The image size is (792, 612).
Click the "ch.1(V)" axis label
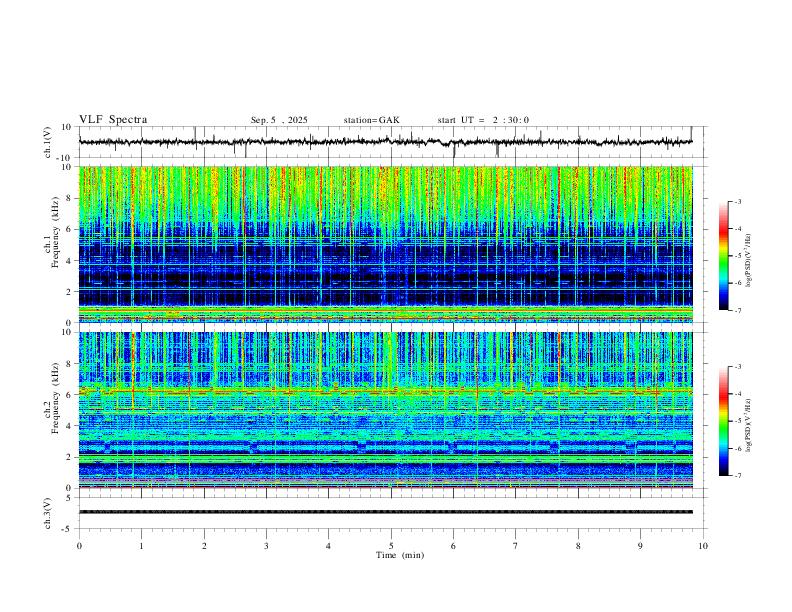[48, 142]
